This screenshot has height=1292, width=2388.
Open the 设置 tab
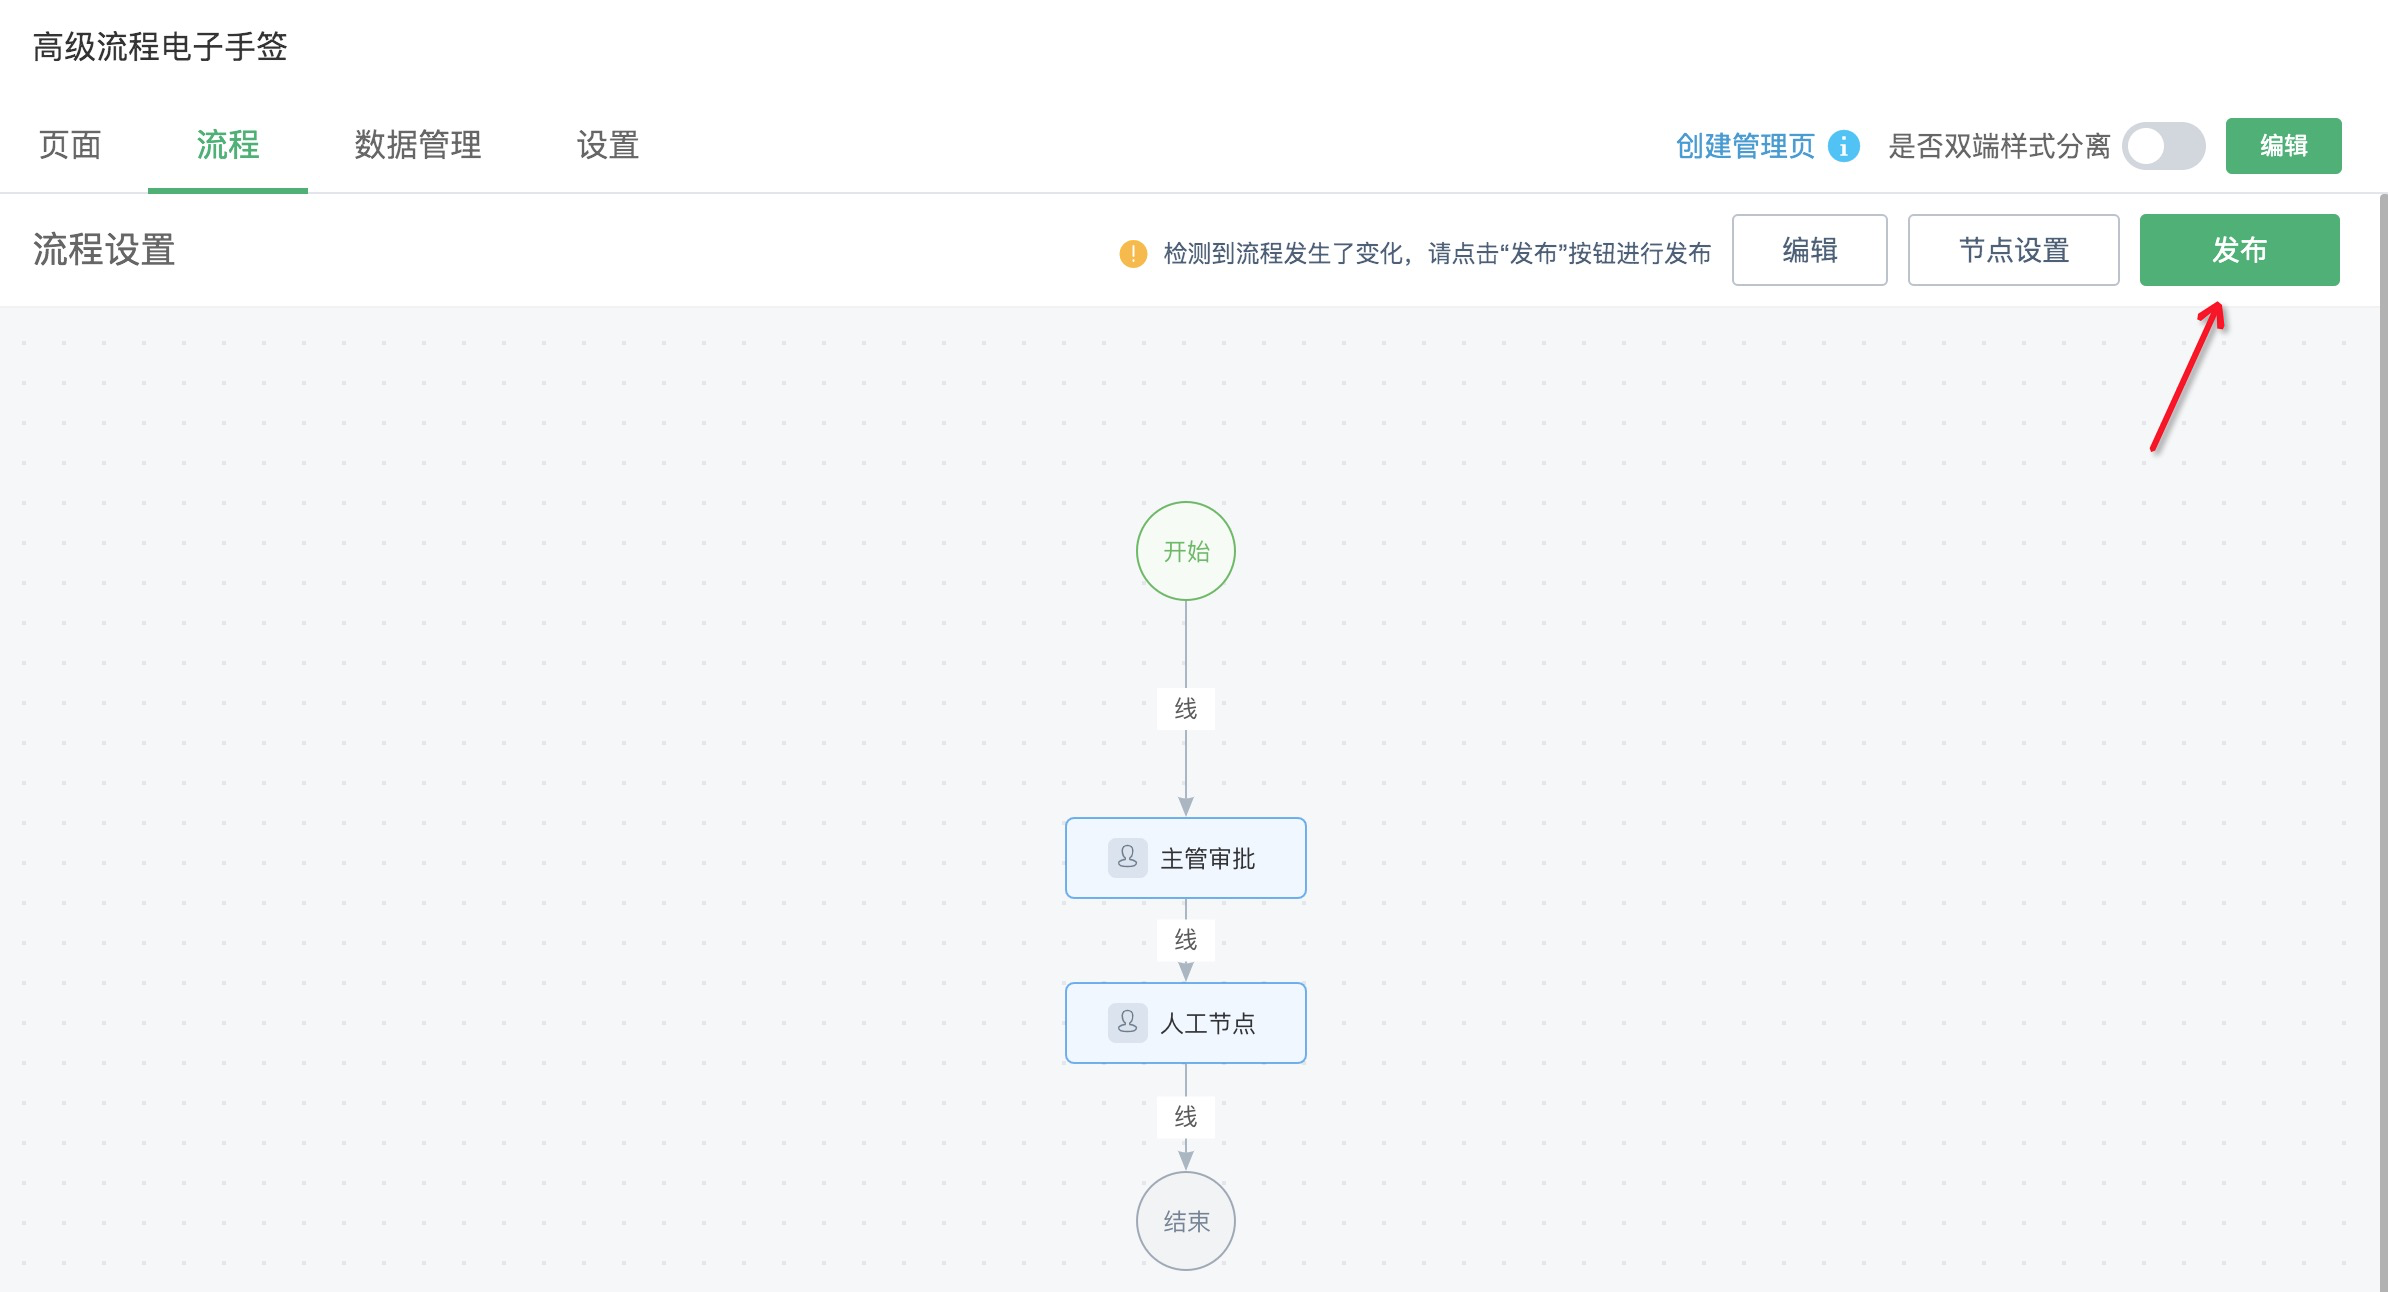point(607,145)
